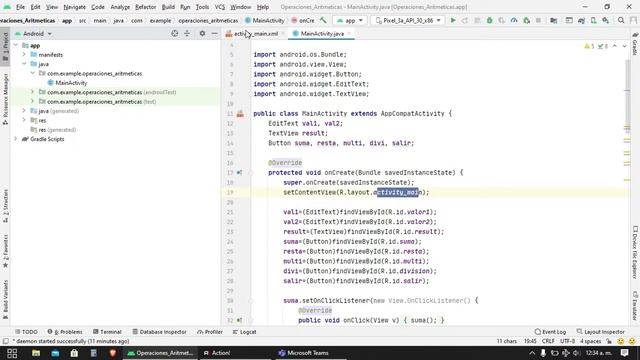Open Pixel_3a_API_30_x86 device dropdown
This screenshot has height=360, width=640.
click(x=408, y=20)
